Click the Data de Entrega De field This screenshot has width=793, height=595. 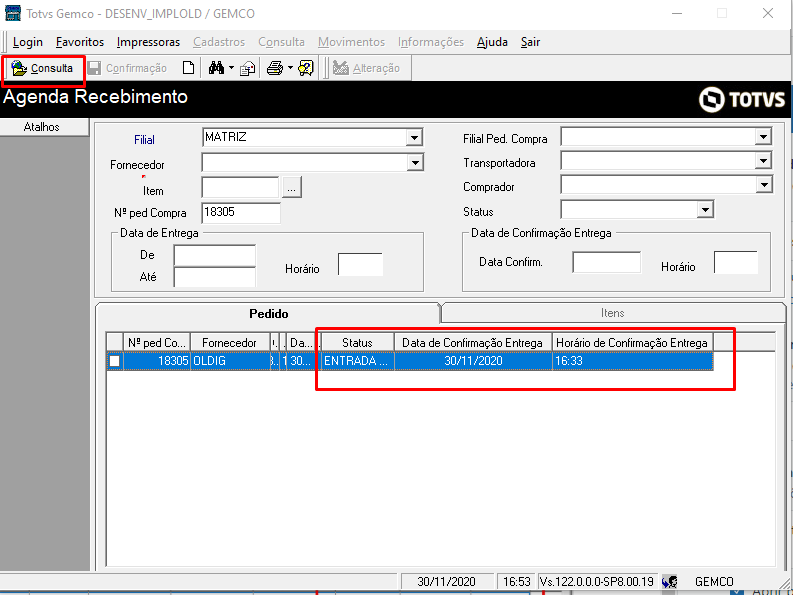pyautogui.click(x=214, y=256)
